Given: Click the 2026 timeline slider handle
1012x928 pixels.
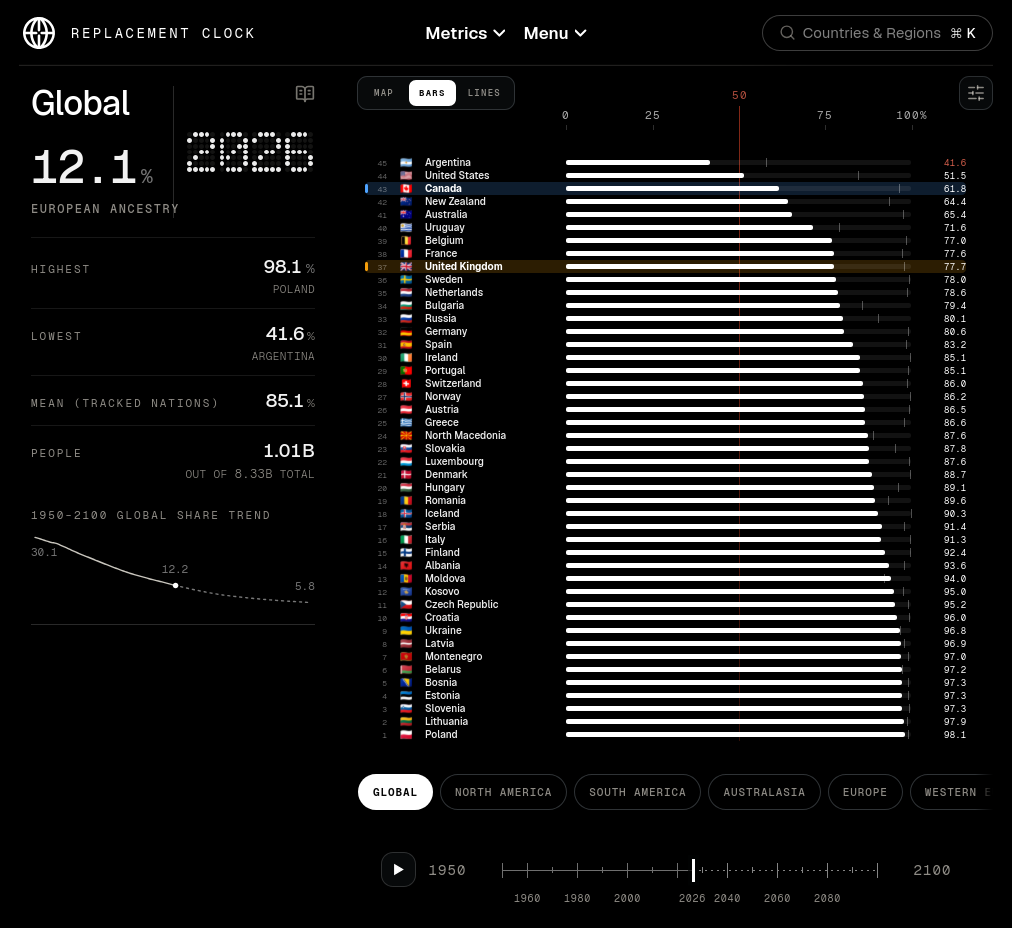Looking at the screenshot, I should (x=693, y=870).
